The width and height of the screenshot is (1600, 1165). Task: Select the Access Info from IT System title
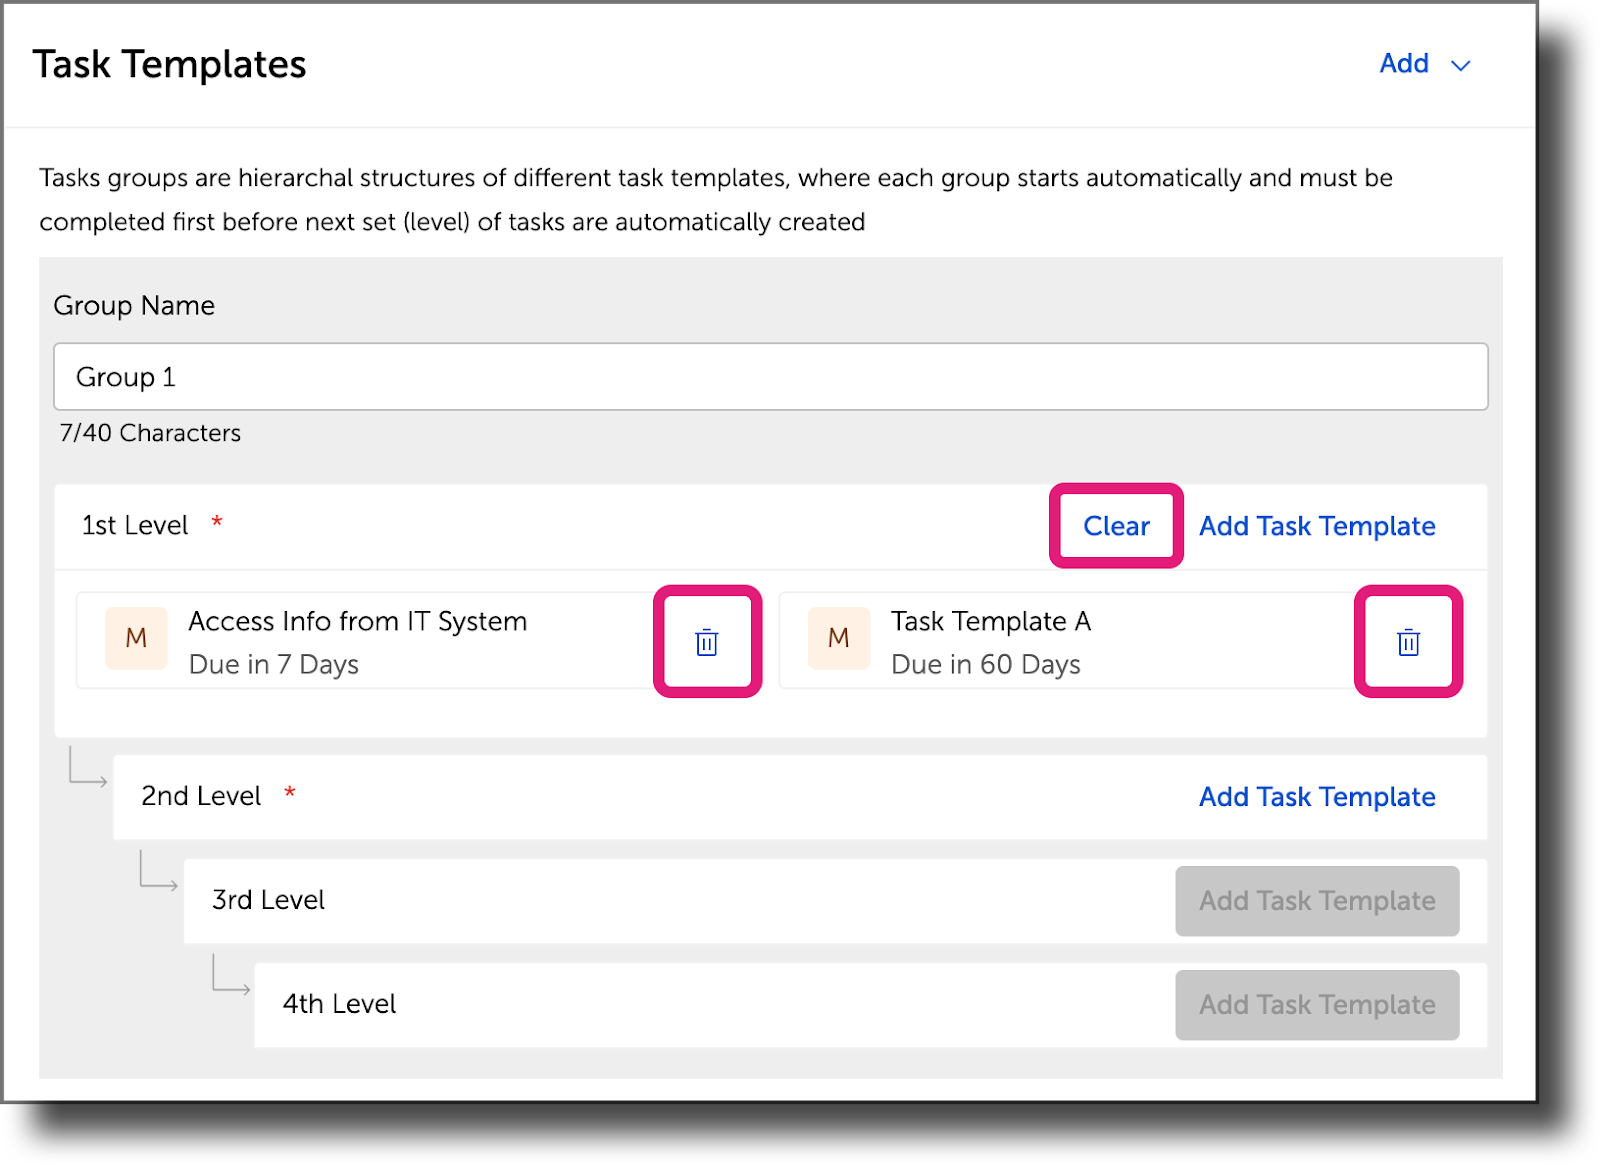357,622
